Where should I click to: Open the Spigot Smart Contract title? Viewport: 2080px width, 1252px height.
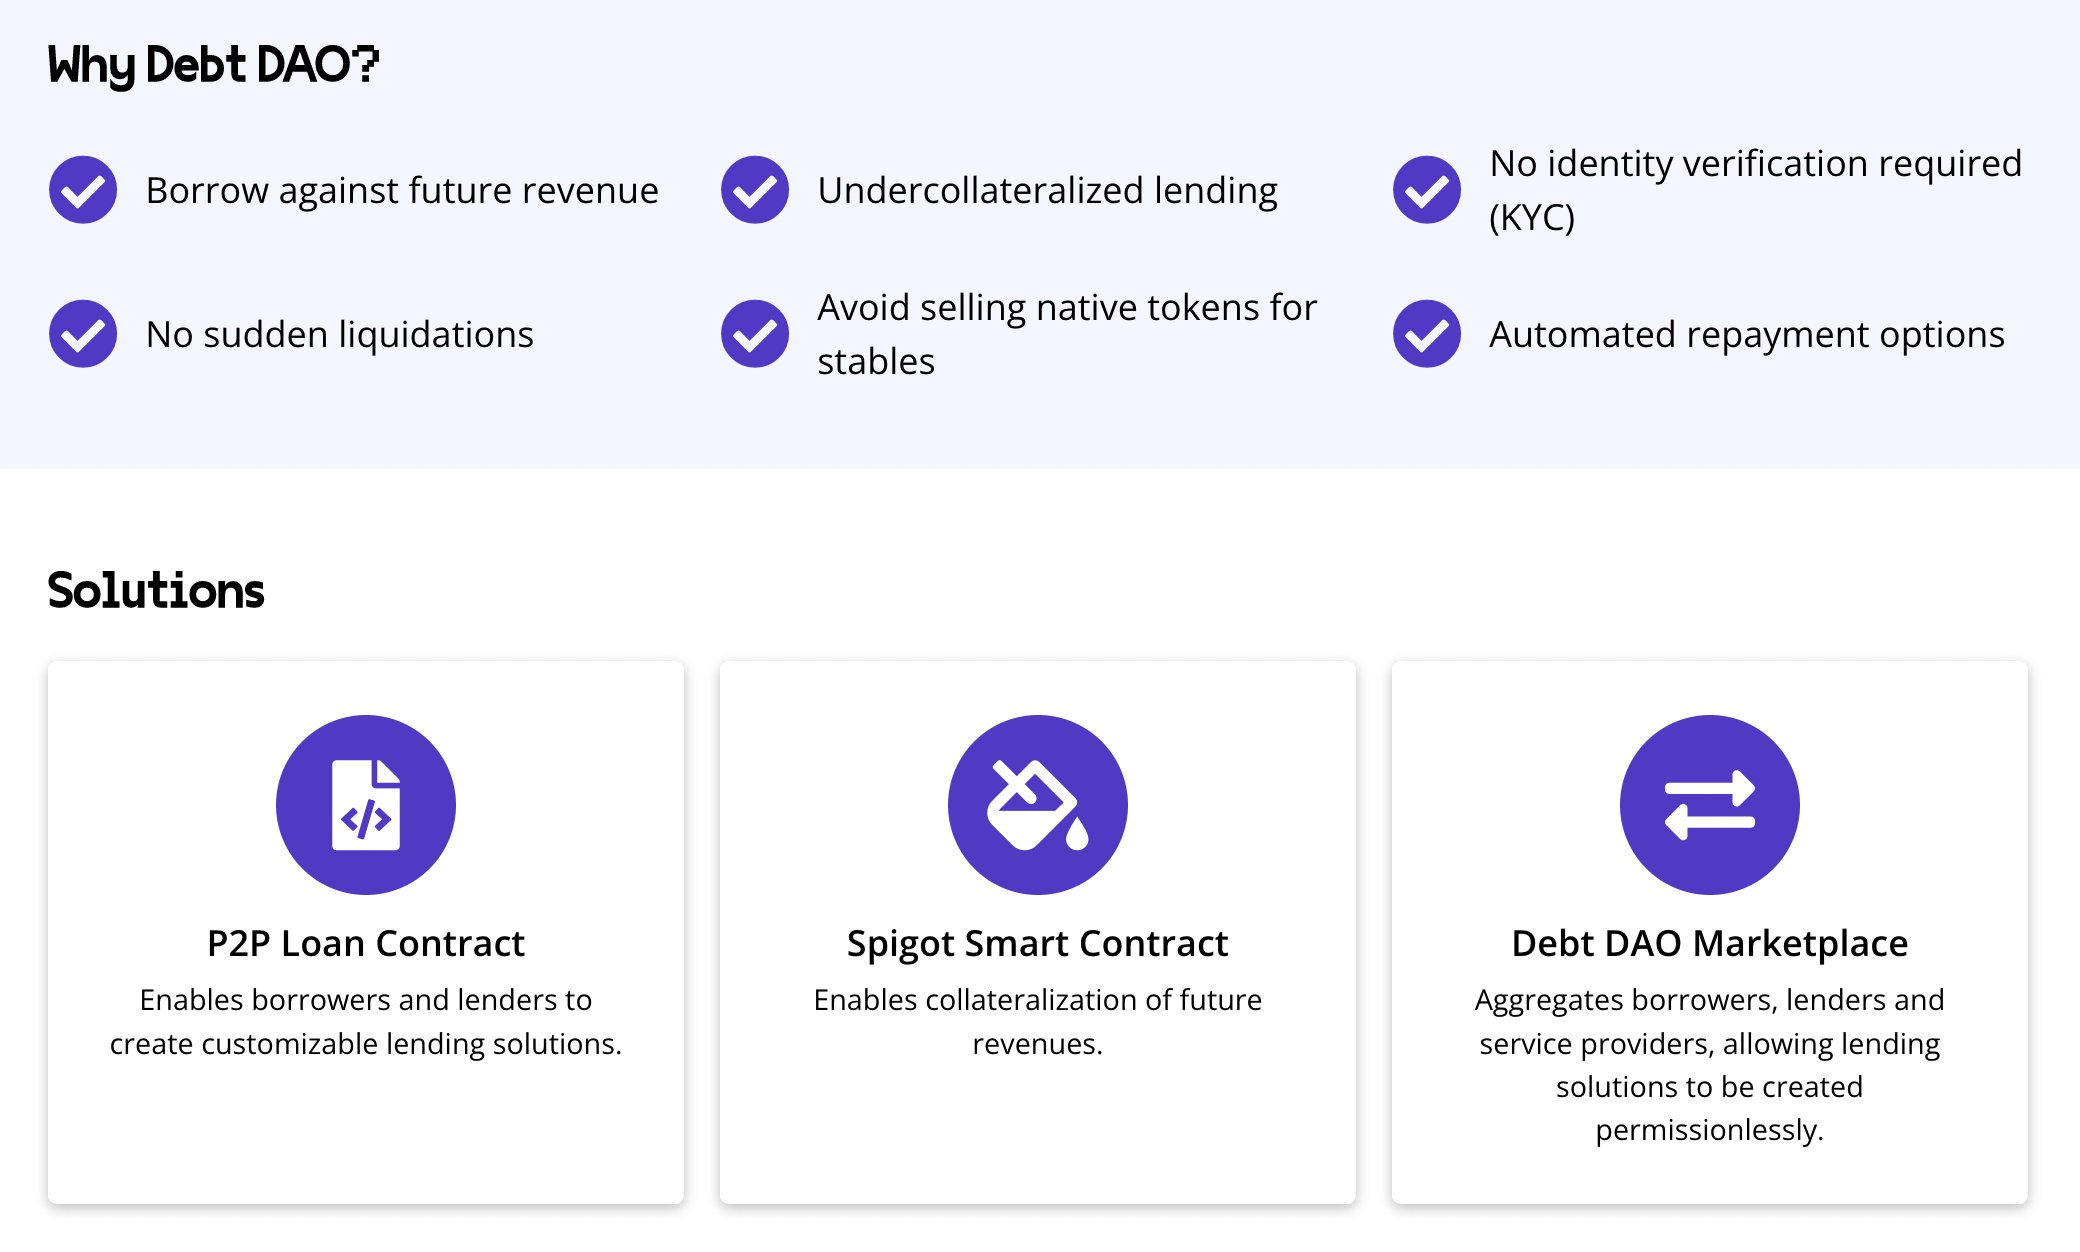(1037, 943)
